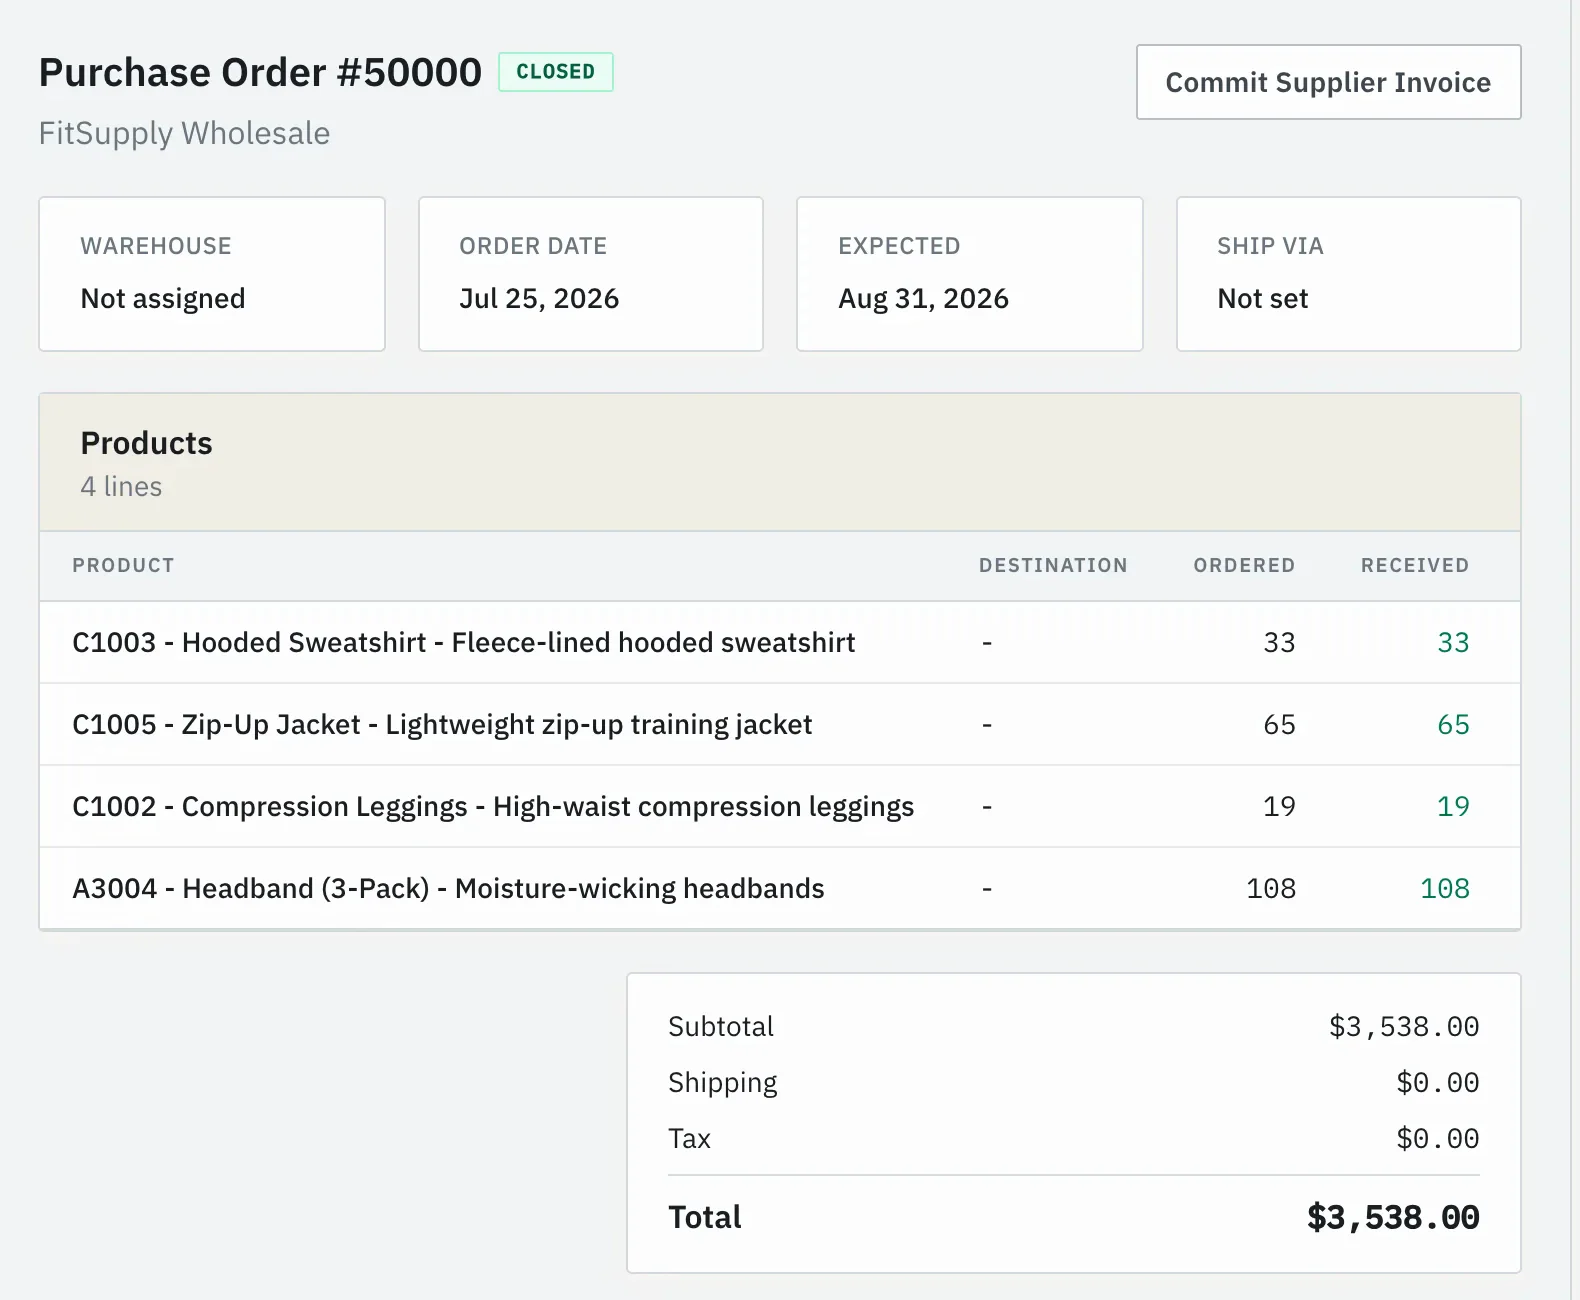The height and width of the screenshot is (1300, 1580).
Task: Click the RECEIVED column header
Action: (x=1415, y=565)
